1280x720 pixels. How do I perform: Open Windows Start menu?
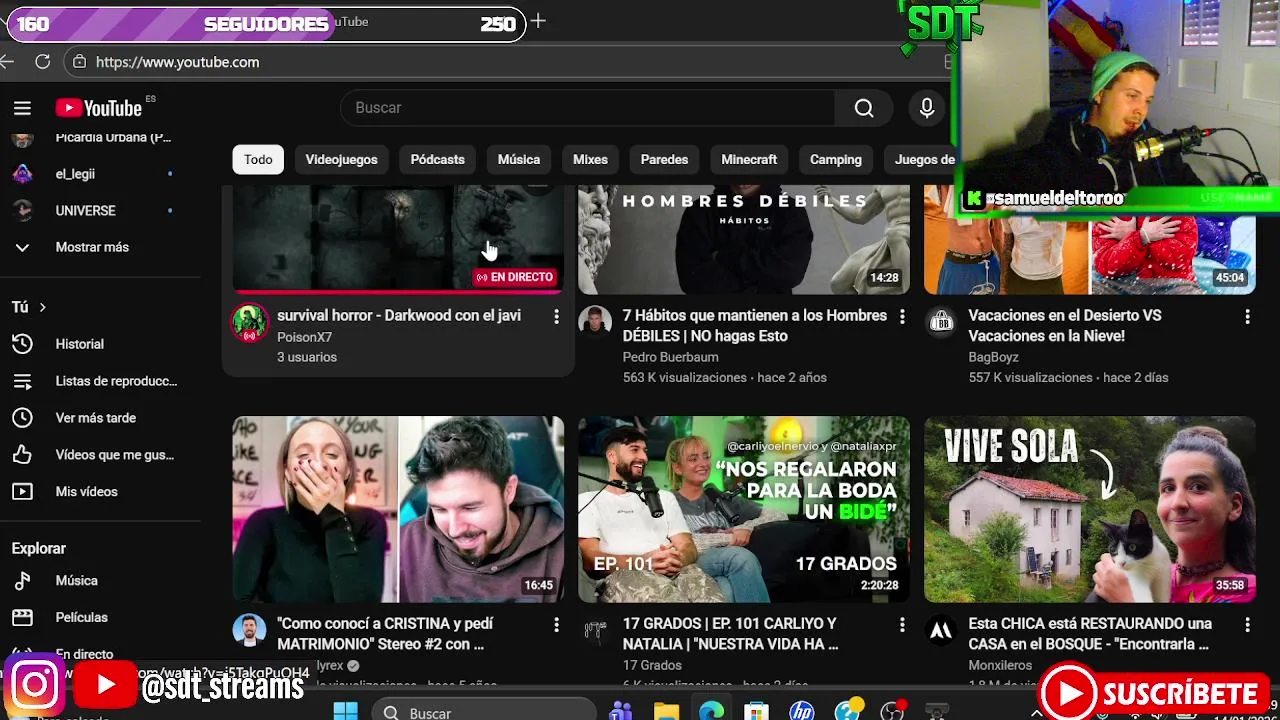[345, 712]
